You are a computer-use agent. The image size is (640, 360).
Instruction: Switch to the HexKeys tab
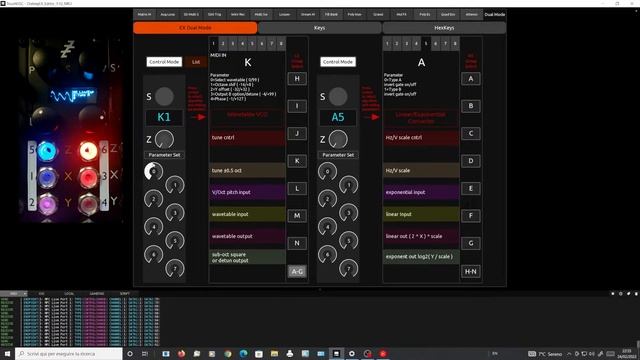click(x=444, y=28)
